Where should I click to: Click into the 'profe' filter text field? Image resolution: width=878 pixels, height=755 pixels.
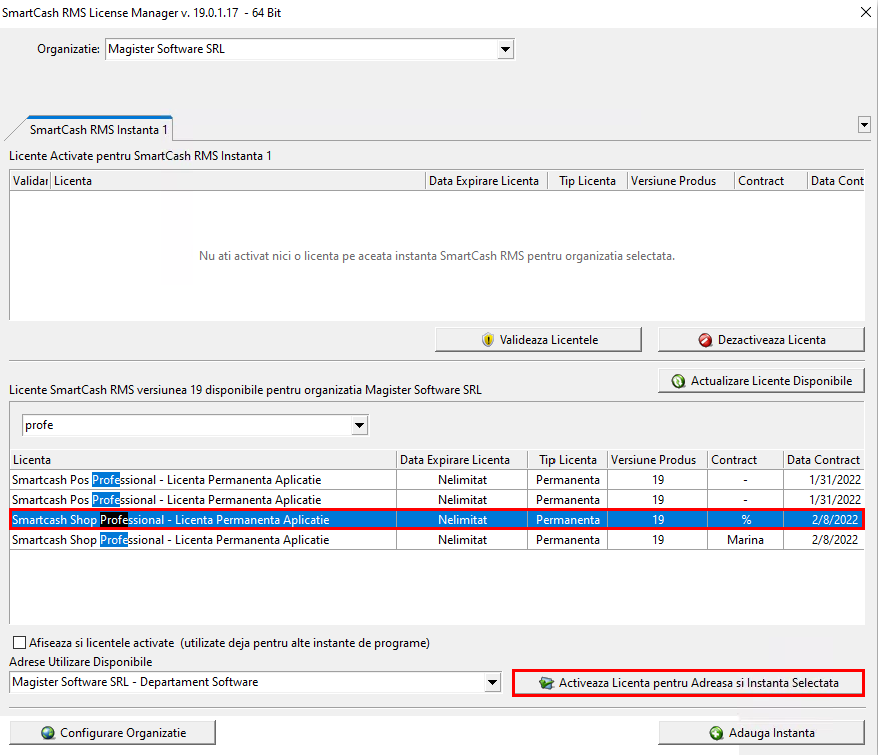[x=187, y=425]
